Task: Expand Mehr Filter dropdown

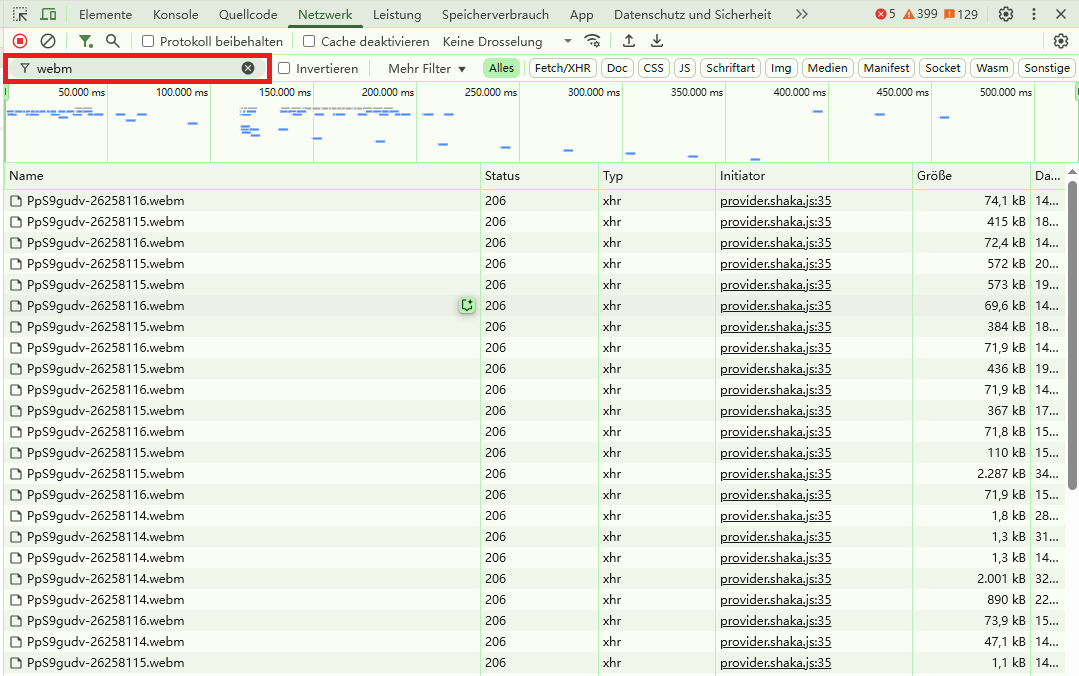Action: tap(427, 68)
